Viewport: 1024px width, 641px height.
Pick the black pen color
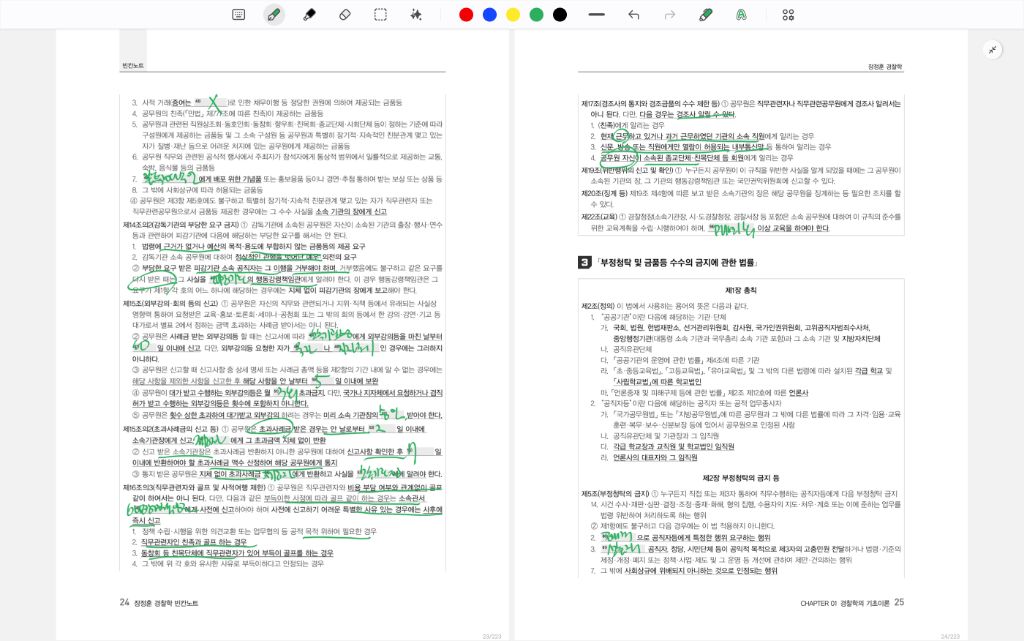point(560,15)
